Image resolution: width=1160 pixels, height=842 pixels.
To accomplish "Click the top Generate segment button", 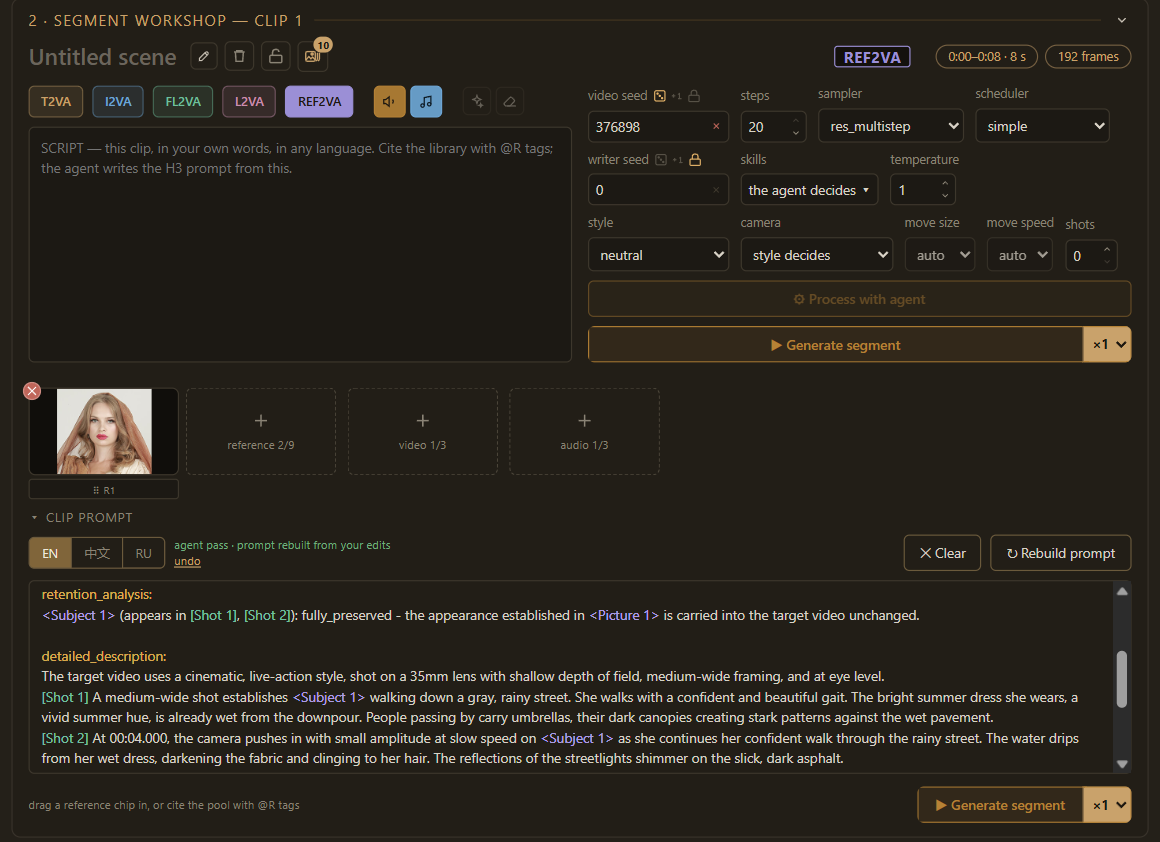I will [x=835, y=345].
